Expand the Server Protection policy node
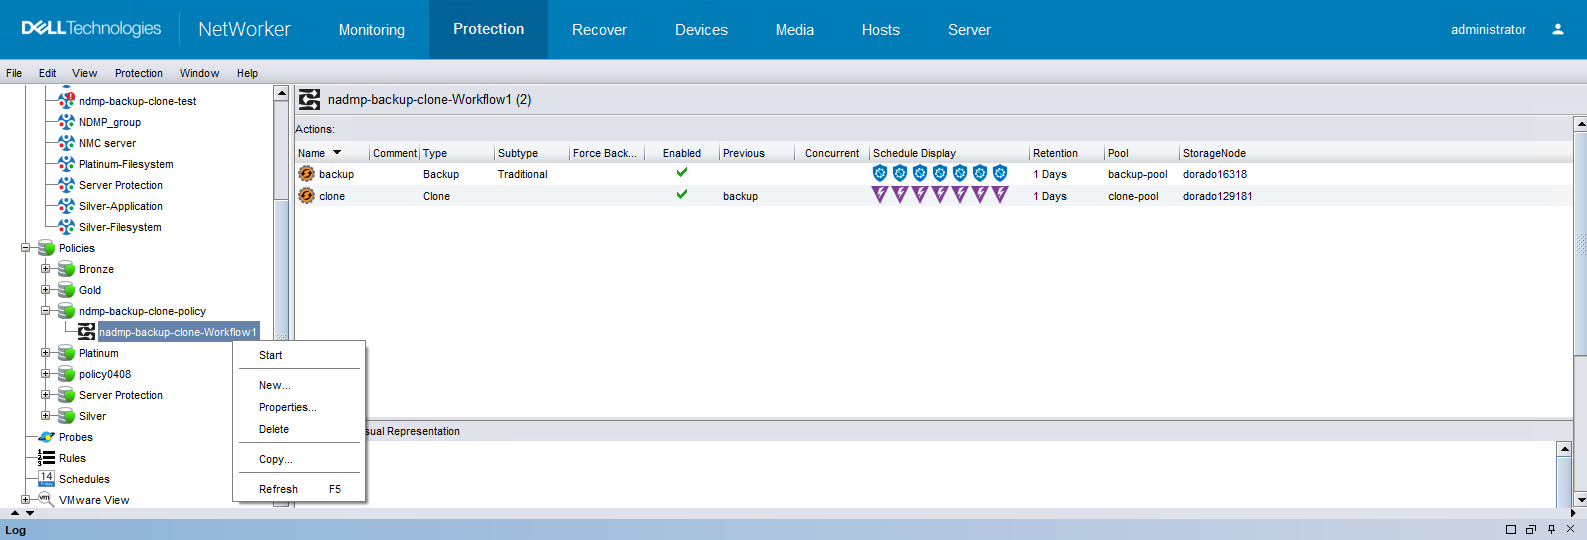This screenshot has width=1587, height=540. click(x=45, y=394)
